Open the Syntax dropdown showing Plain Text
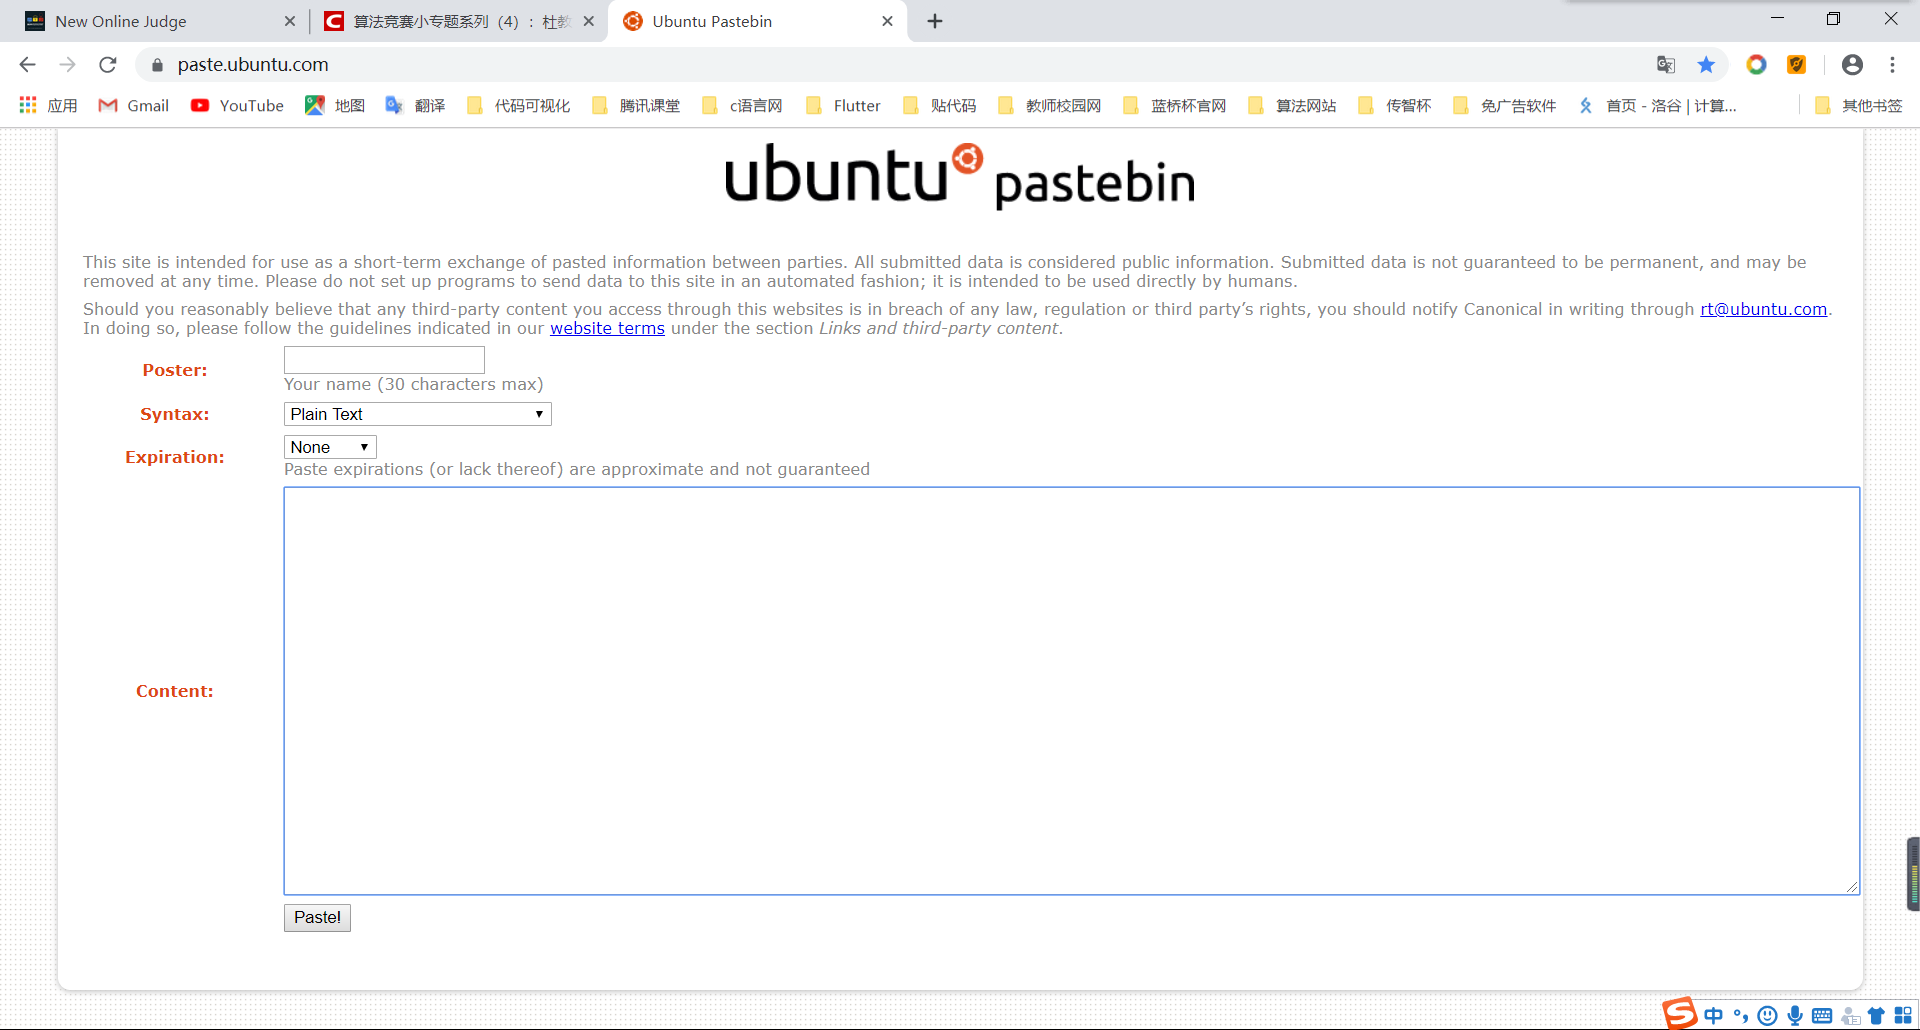The height and width of the screenshot is (1030, 1920). pyautogui.click(x=417, y=413)
